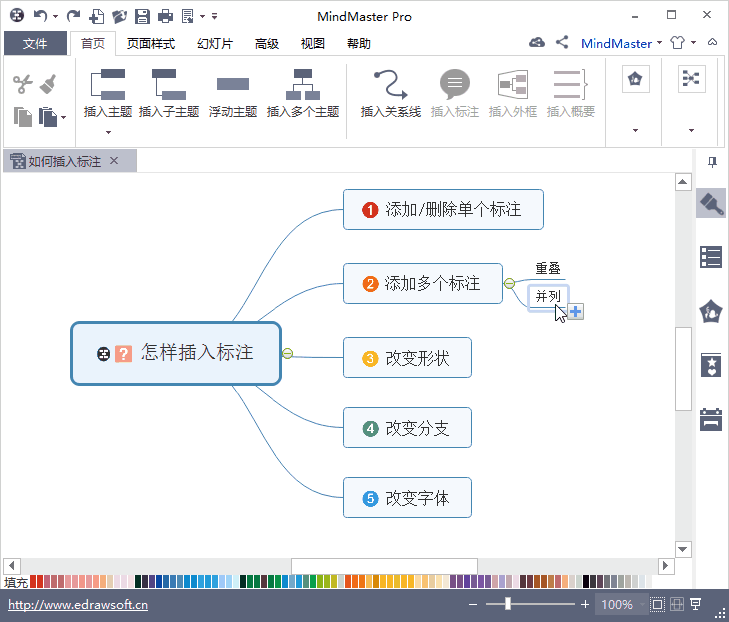Image resolution: width=729 pixels, height=622 pixels.
Task: Open the 文件 file menu
Action: 35,43
